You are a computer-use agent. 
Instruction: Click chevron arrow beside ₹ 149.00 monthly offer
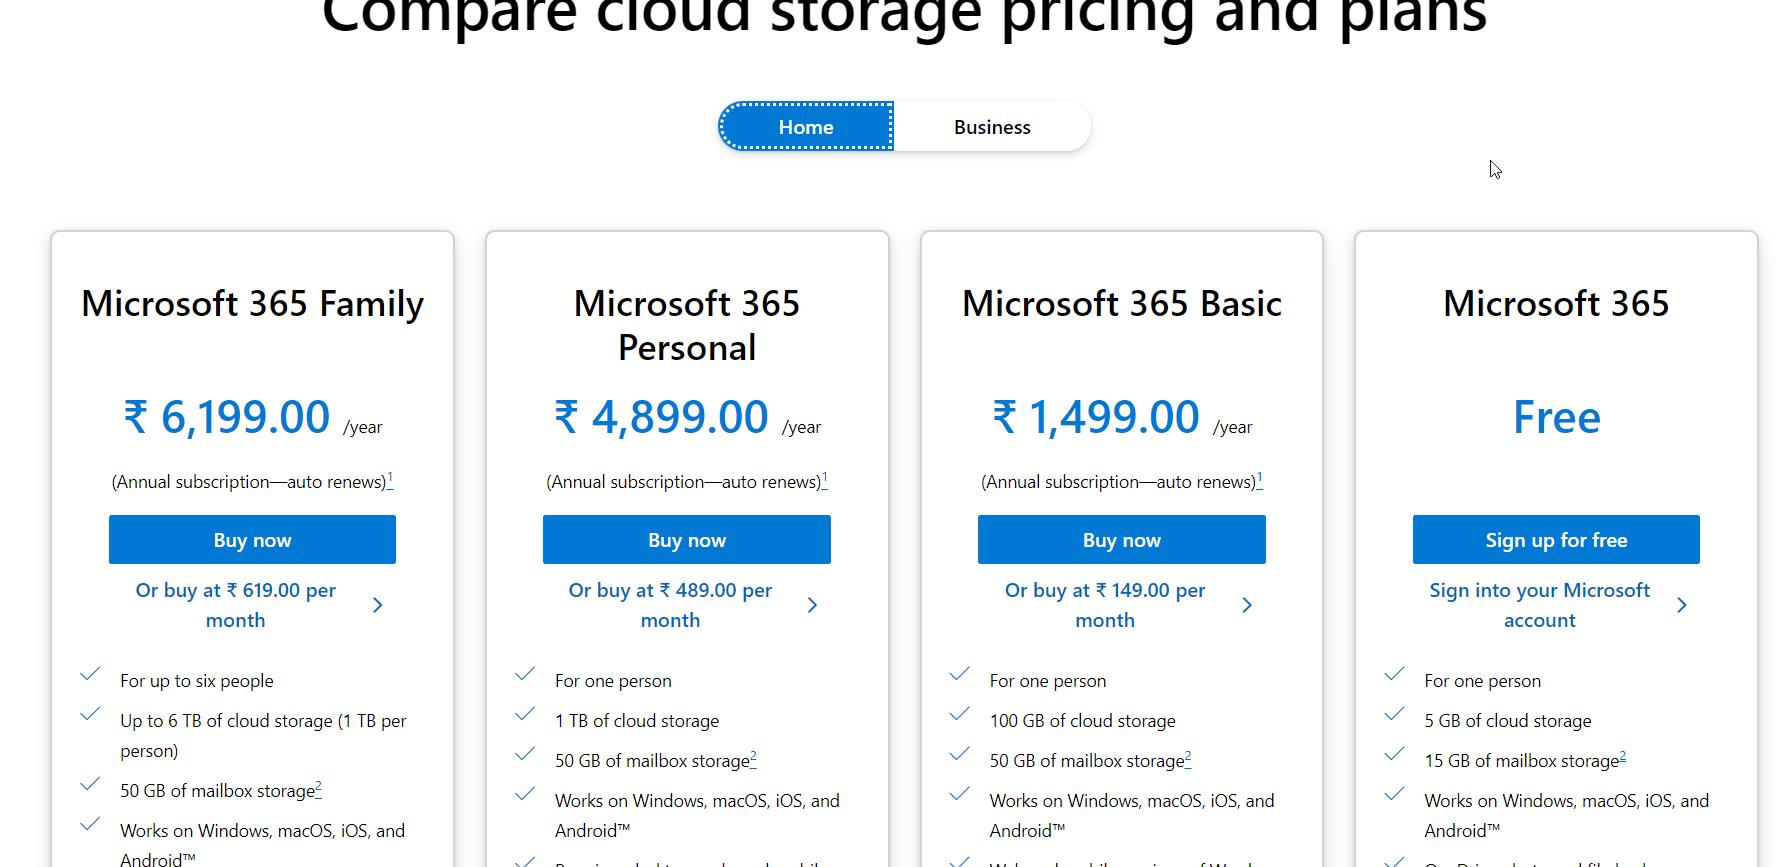[x=1247, y=605]
